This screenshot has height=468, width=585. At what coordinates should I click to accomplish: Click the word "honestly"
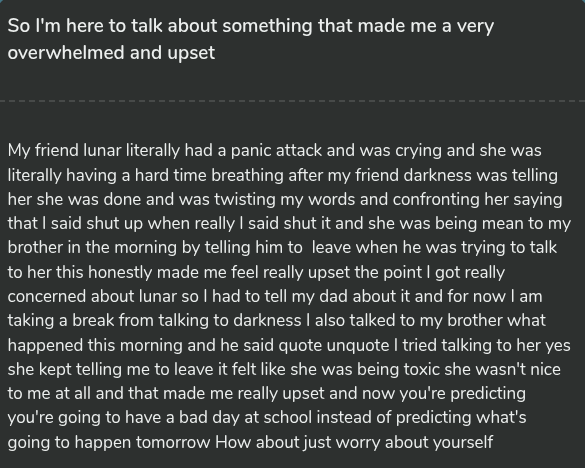coord(120,272)
